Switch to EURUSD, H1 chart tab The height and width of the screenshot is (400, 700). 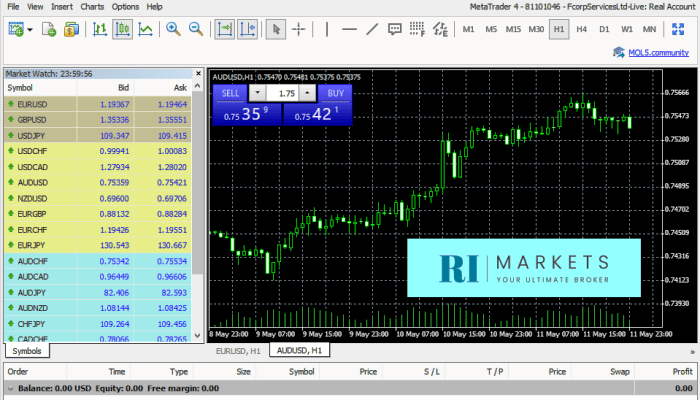click(x=238, y=351)
